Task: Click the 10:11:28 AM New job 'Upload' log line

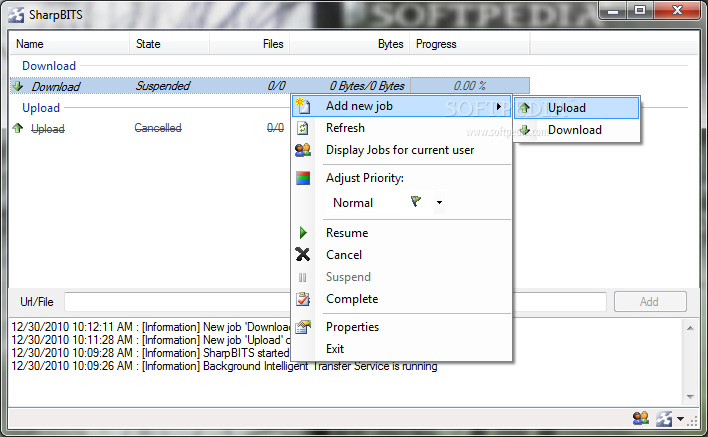Action: click(x=151, y=340)
